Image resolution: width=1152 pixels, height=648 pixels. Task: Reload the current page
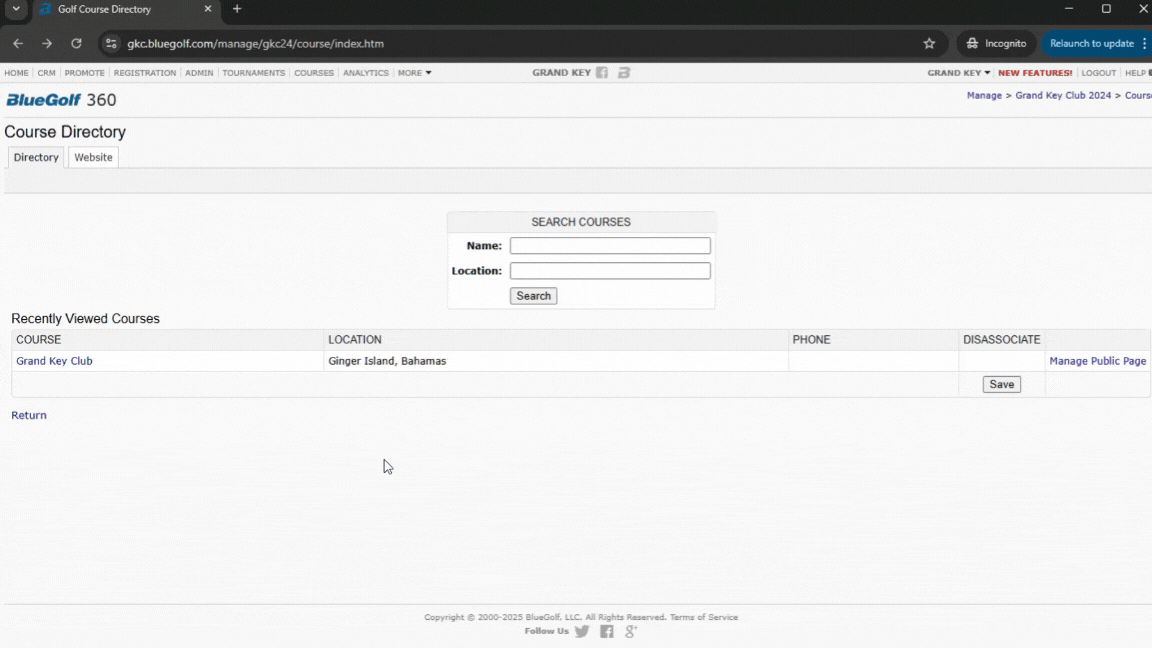coord(76,43)
